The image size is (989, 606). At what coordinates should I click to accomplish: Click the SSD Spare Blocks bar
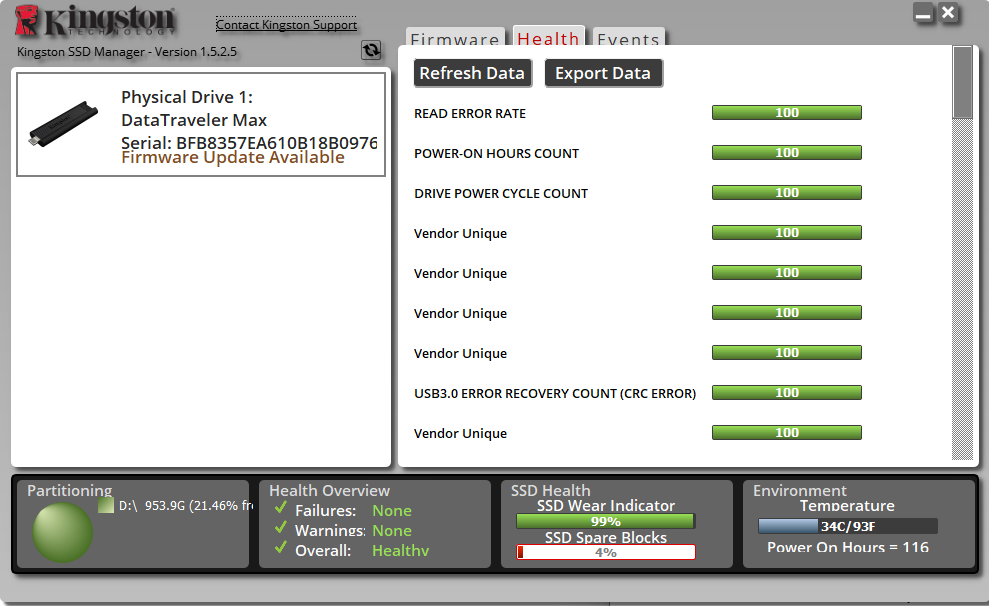605,552
